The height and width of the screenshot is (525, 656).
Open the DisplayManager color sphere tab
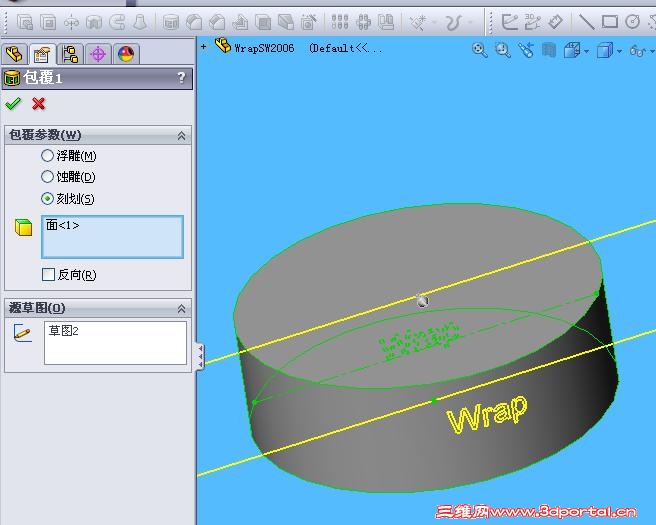[126, 54]
